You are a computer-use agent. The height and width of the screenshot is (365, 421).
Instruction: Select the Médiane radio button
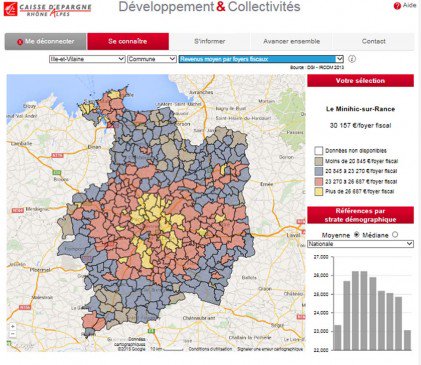(x=395, y=235)
